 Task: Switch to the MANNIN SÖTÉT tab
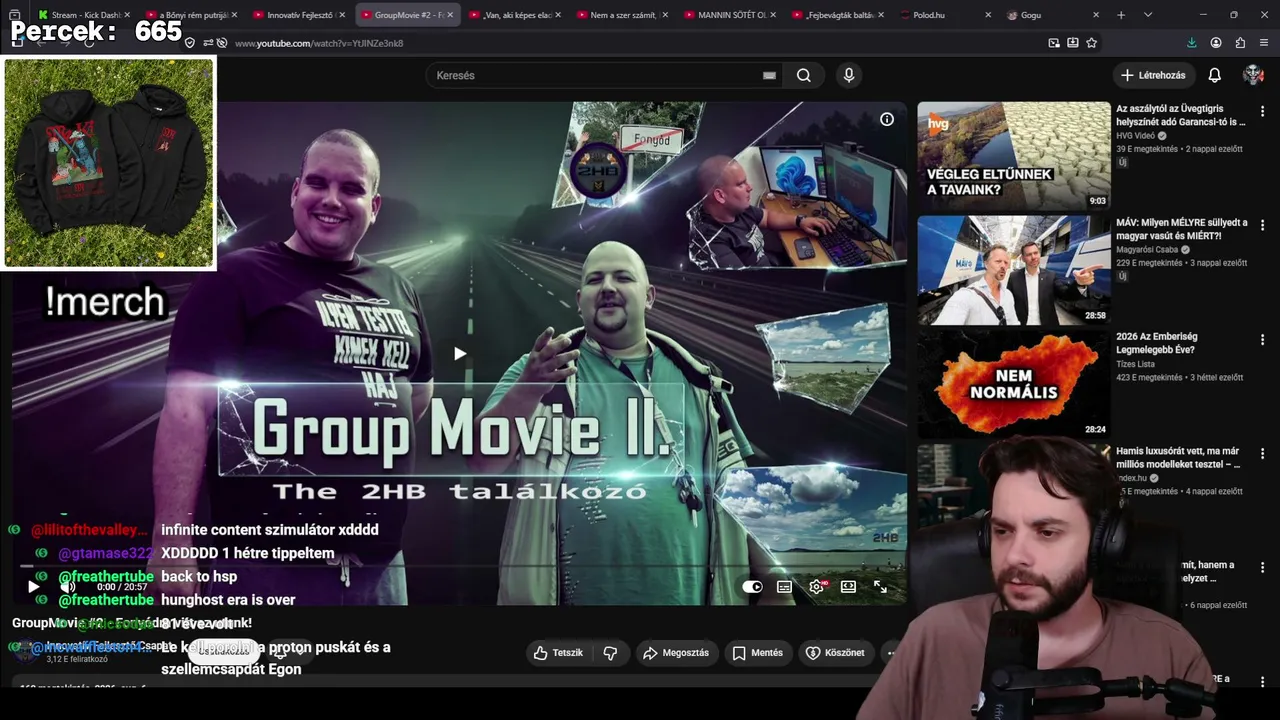tap(731, 15)
